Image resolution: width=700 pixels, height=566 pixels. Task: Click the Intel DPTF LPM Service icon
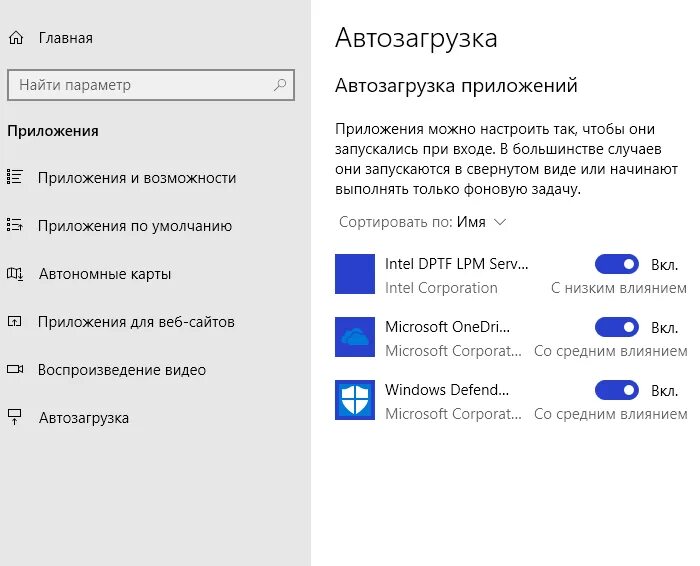(x=355, y=274)
